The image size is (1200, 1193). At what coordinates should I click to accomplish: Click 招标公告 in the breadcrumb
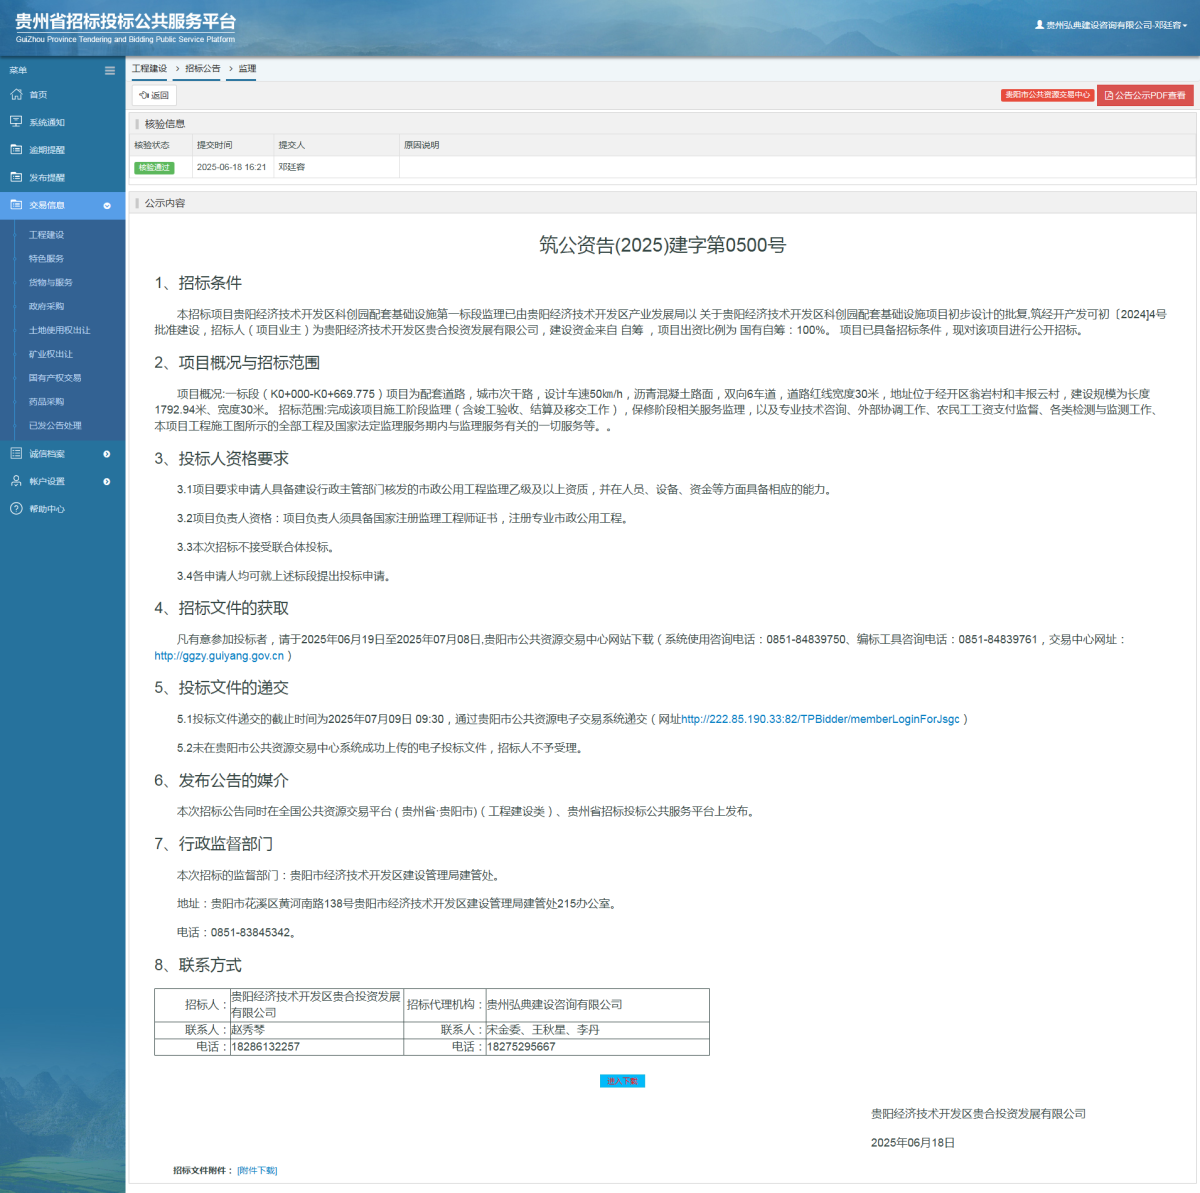pos(203,69)
